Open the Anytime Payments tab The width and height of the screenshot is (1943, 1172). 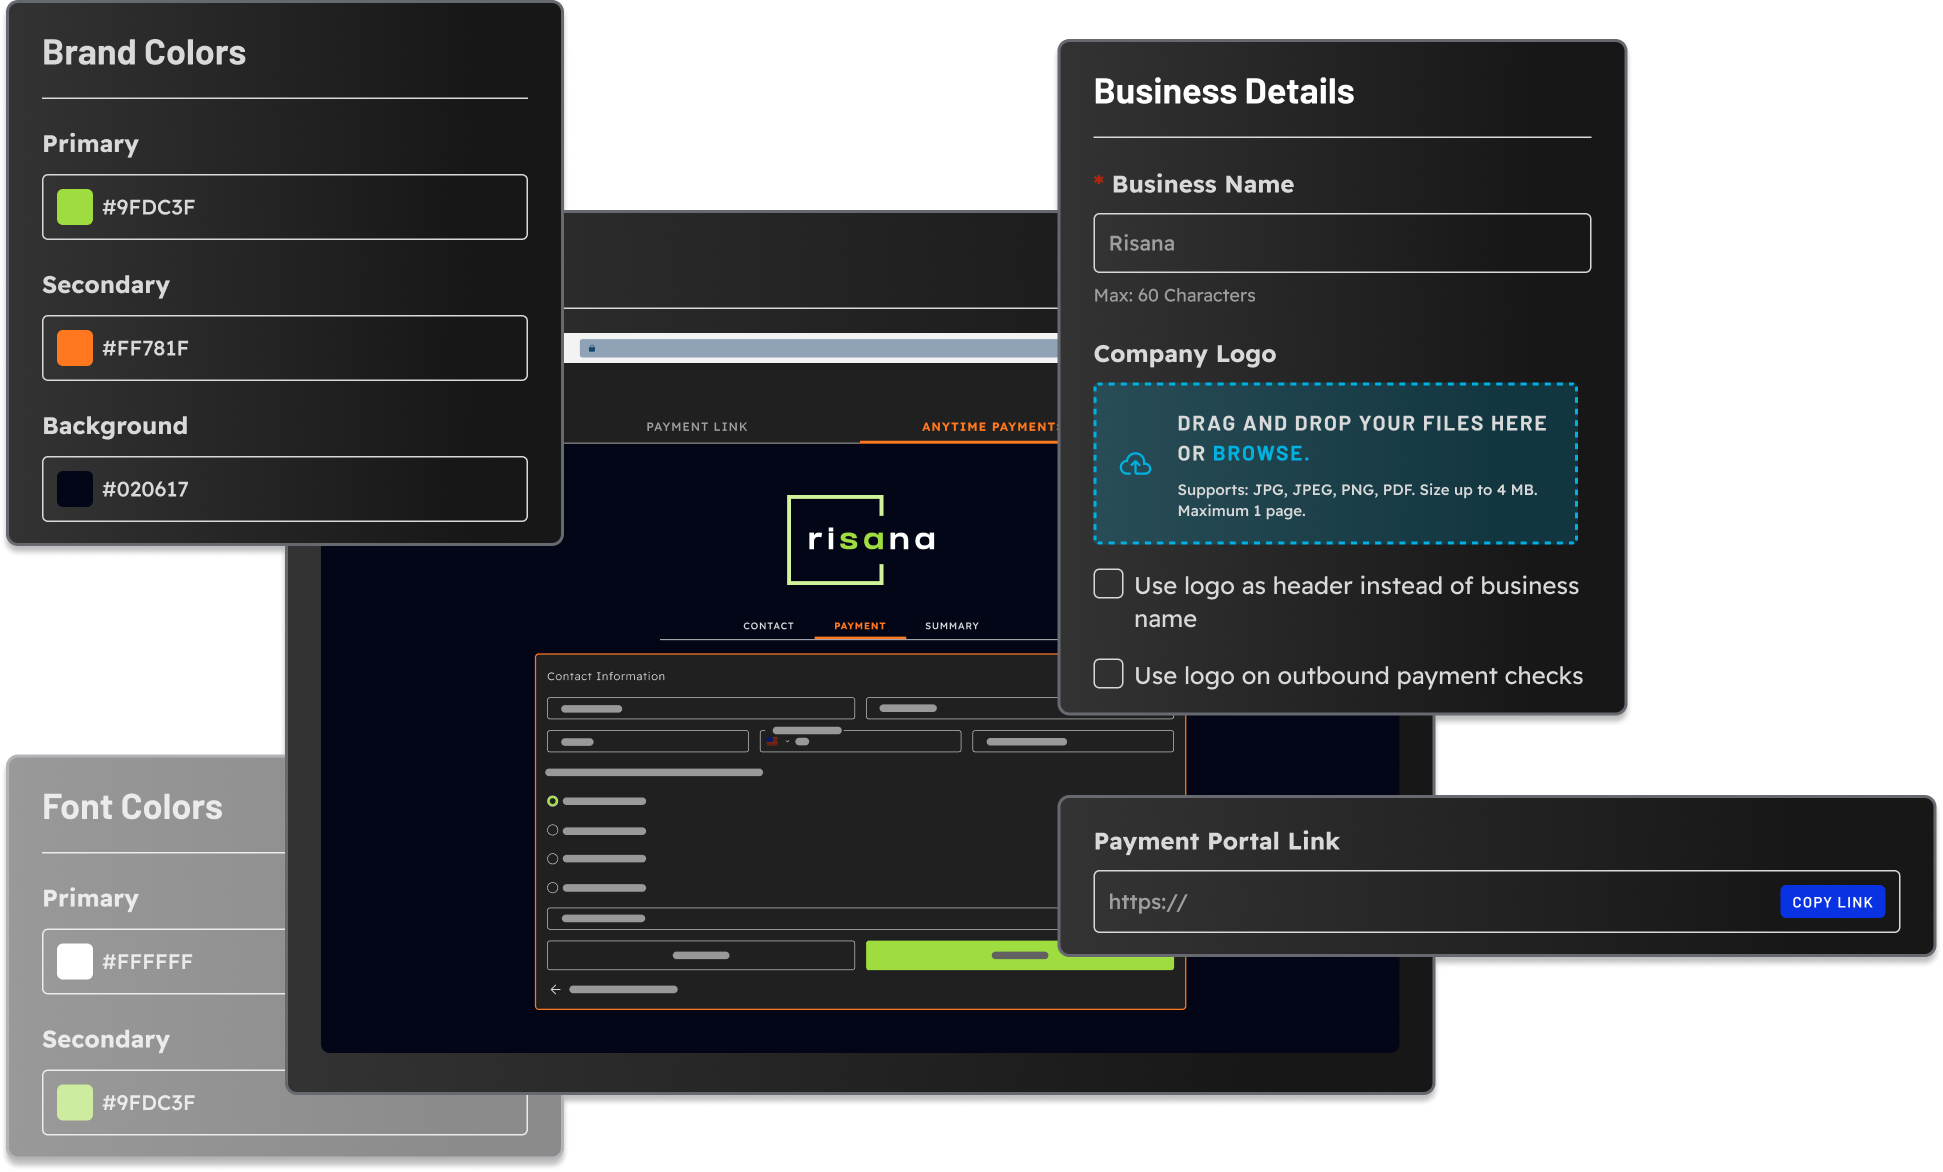[988, 427]
